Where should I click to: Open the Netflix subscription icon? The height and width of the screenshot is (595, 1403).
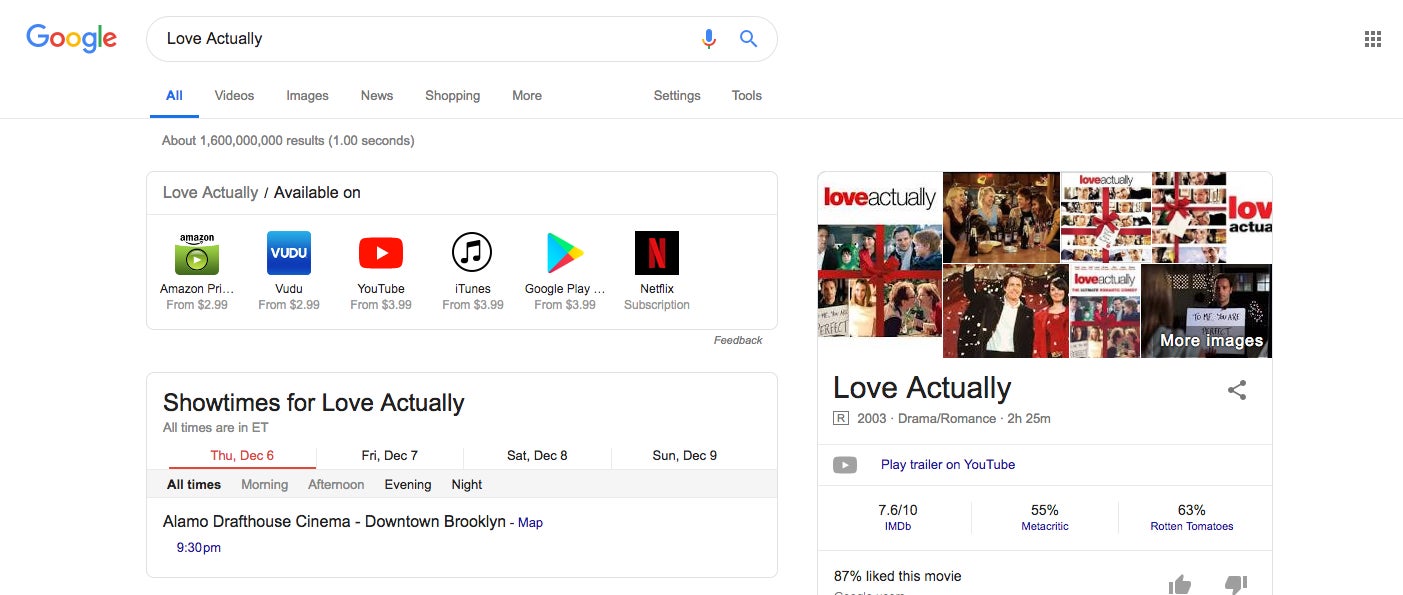[x=657, y=253]
